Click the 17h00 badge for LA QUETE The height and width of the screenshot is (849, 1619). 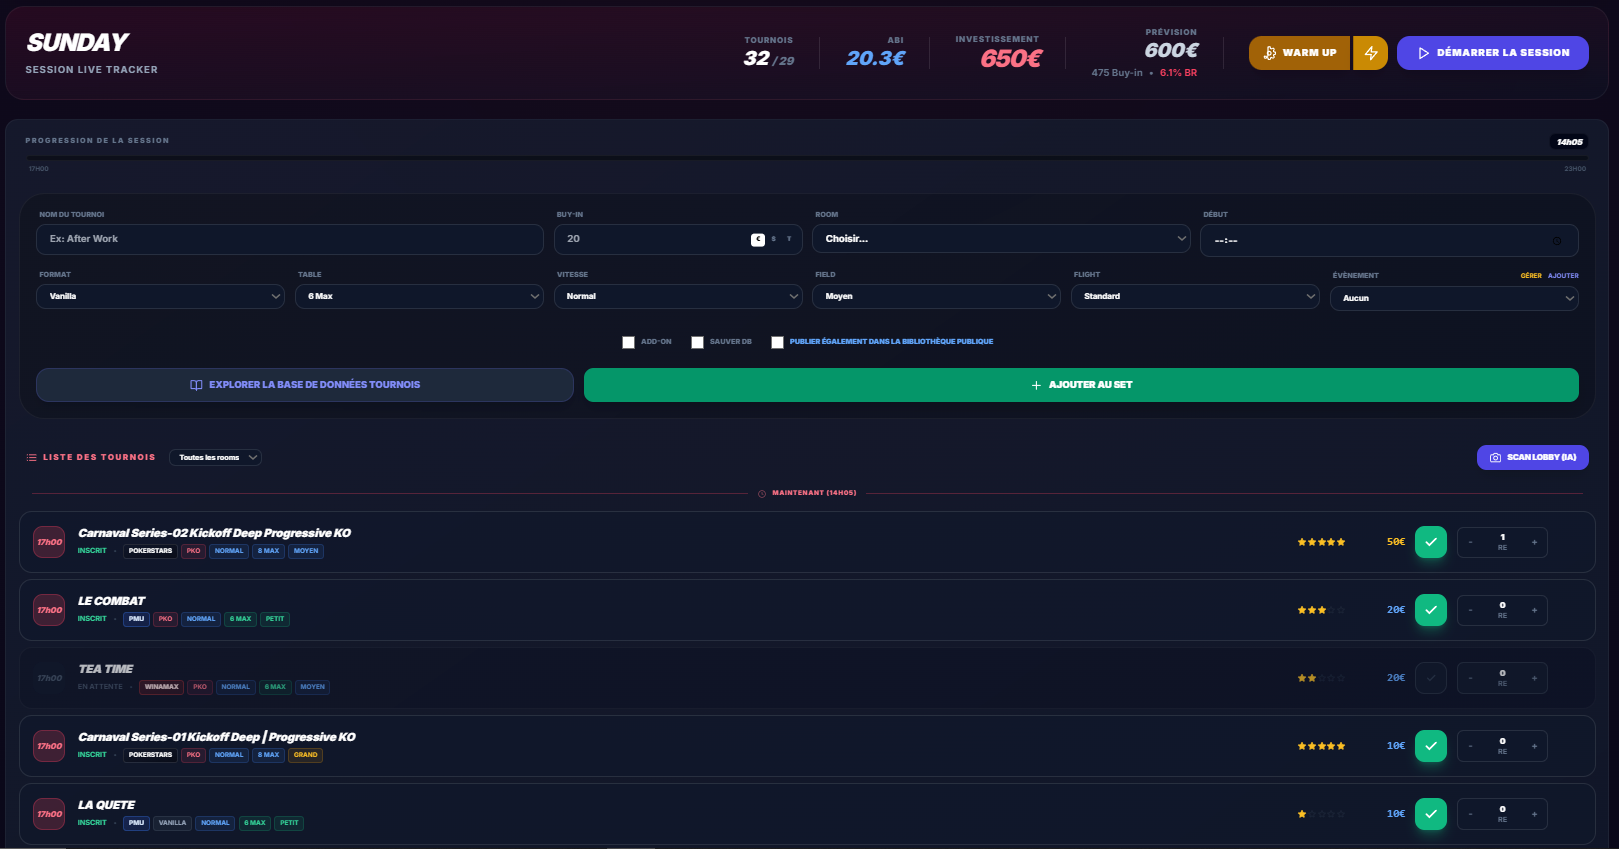pyautogui.click(x=49, y=814)
